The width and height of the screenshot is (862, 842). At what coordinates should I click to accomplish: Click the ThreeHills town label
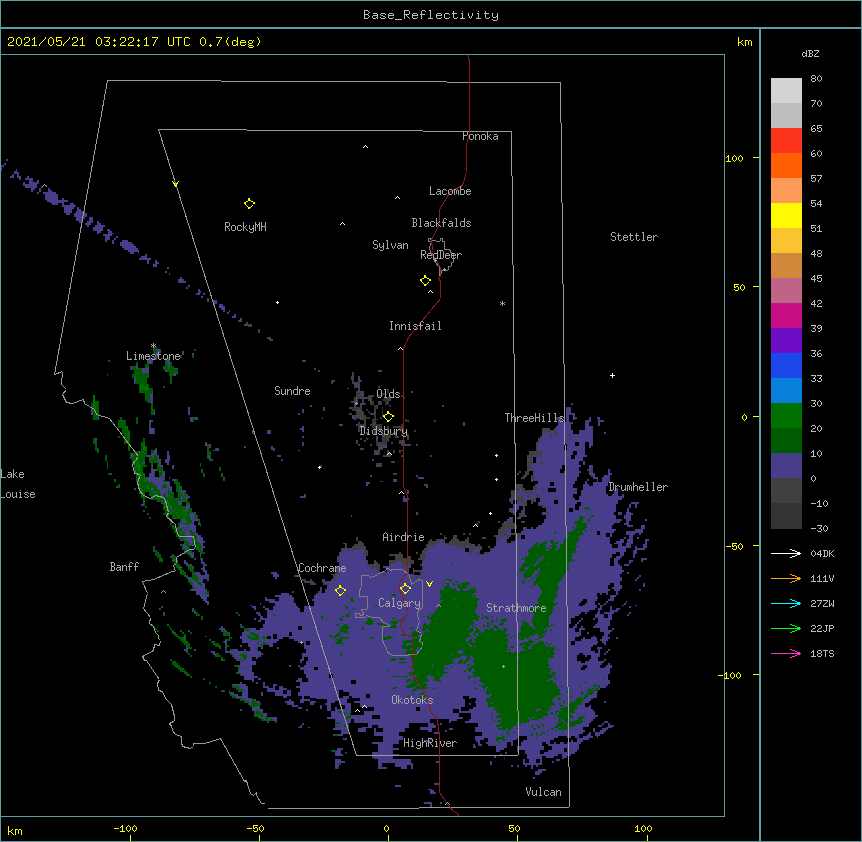coord(534,418)
